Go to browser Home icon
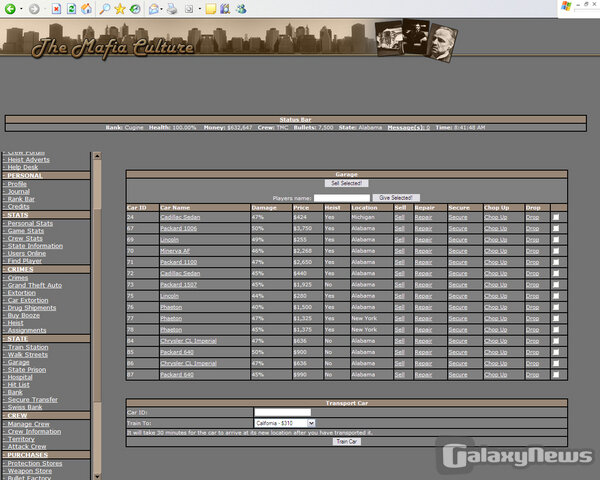 point(87,8)
